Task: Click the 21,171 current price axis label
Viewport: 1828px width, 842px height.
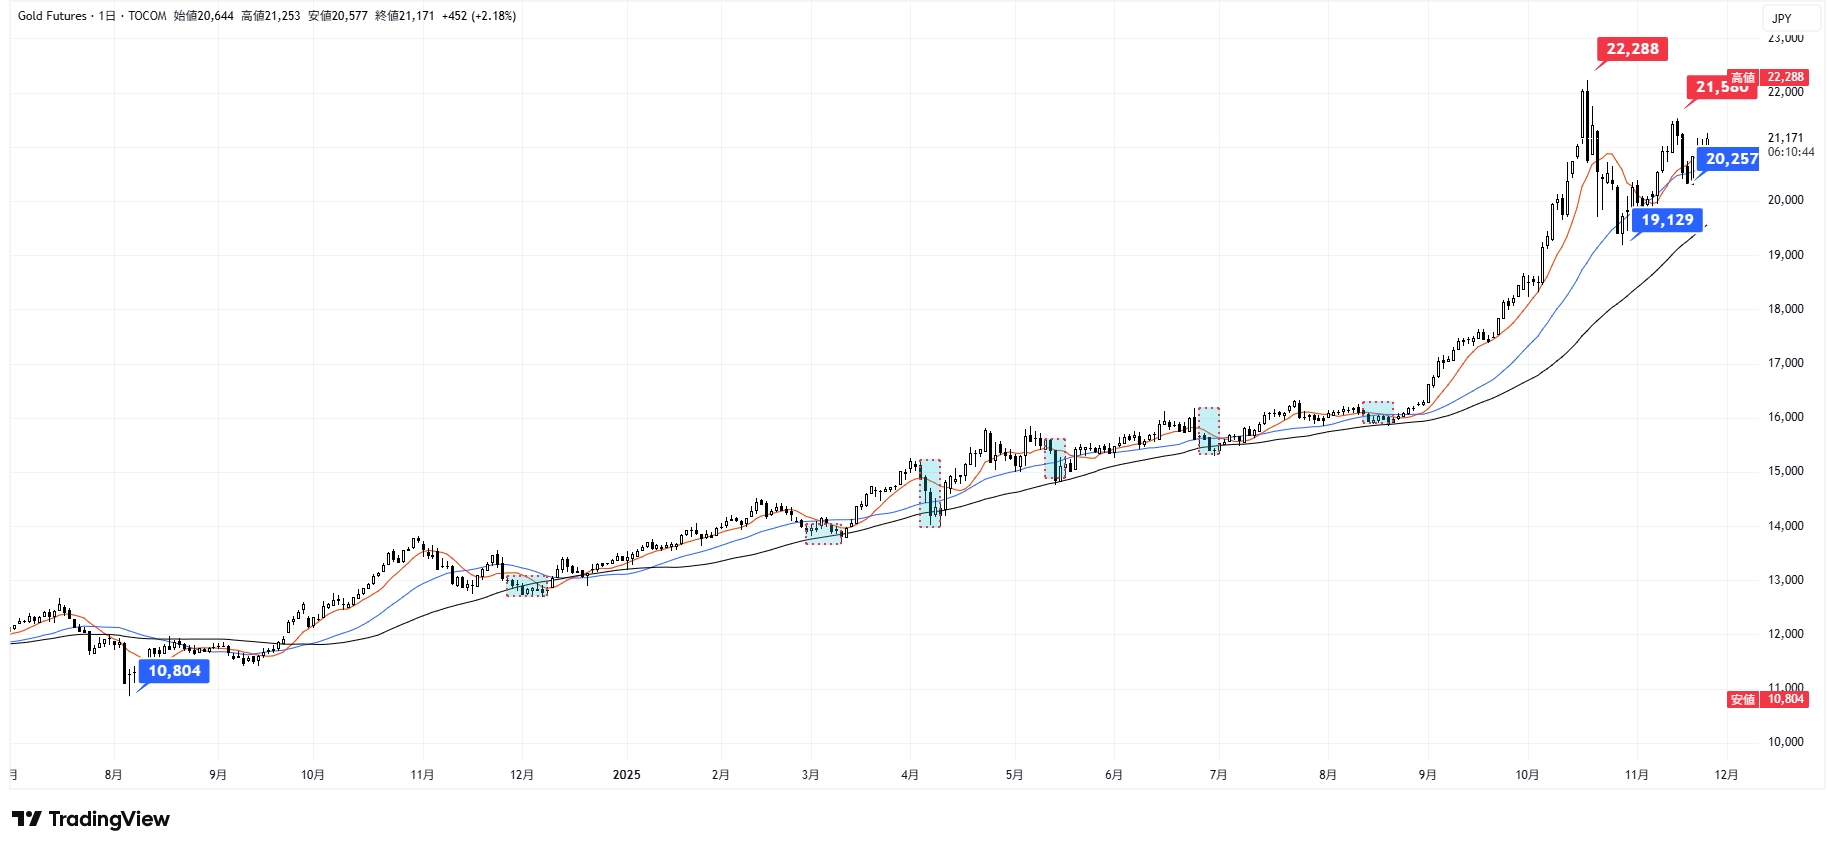Action: 1785,138
